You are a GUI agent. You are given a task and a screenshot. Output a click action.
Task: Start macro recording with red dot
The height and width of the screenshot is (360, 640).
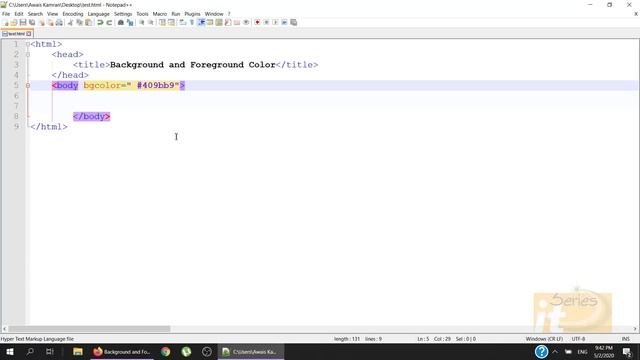tap(257, 23)
